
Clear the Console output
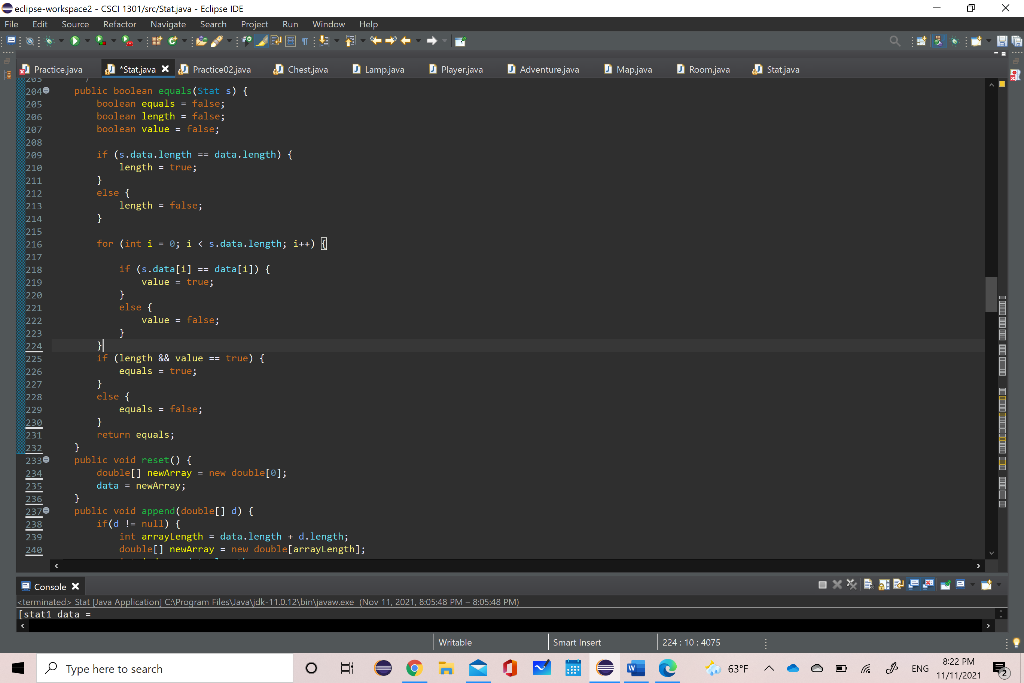(869, 584)
